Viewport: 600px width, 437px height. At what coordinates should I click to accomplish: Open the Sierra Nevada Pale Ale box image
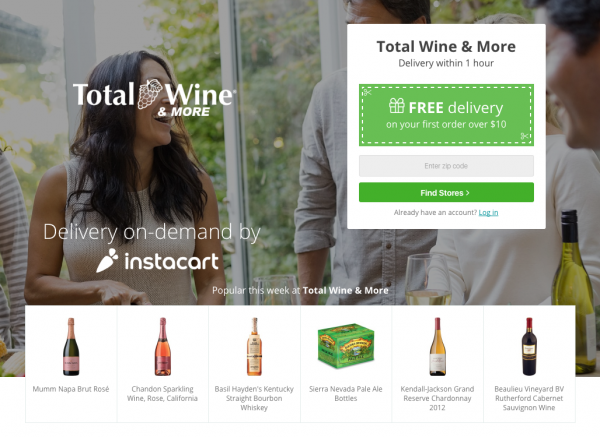346,346
